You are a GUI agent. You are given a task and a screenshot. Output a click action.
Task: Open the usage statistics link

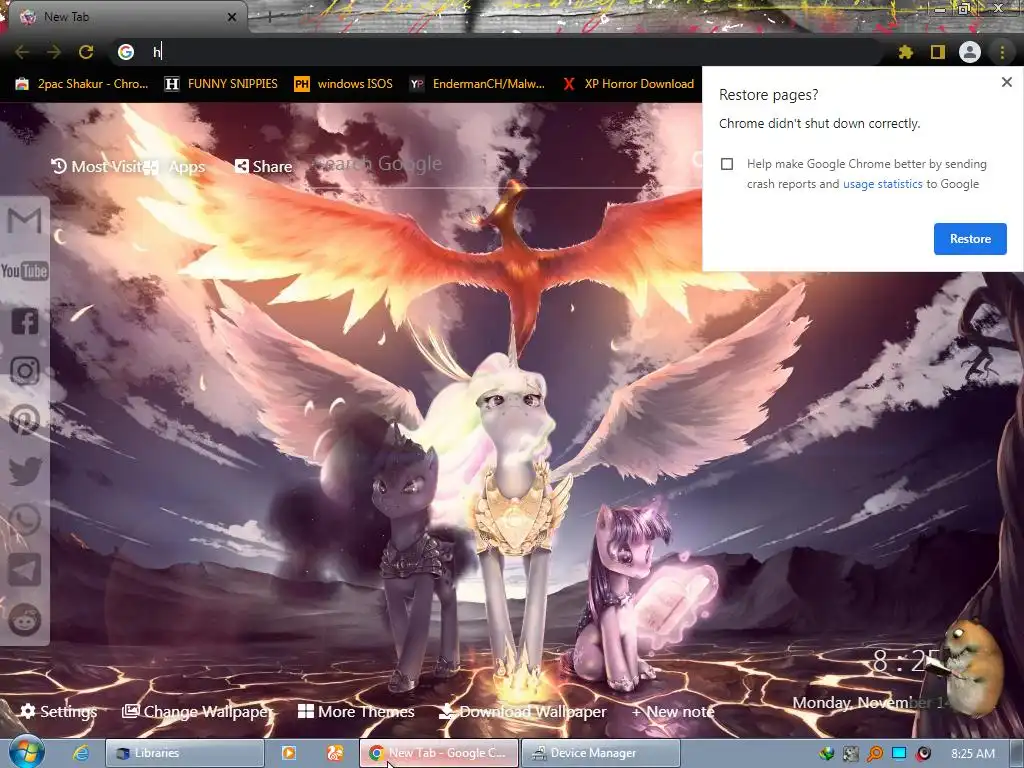[x=883, y=184]
